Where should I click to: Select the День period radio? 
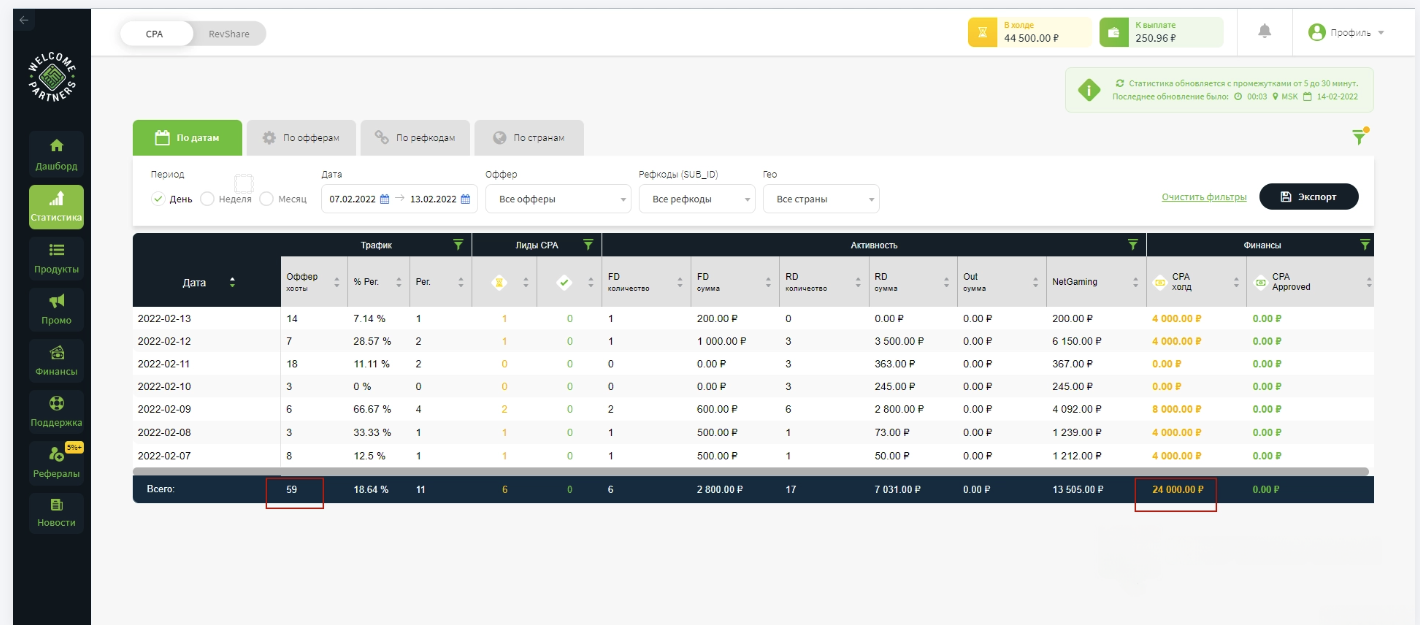pos(158,199)
